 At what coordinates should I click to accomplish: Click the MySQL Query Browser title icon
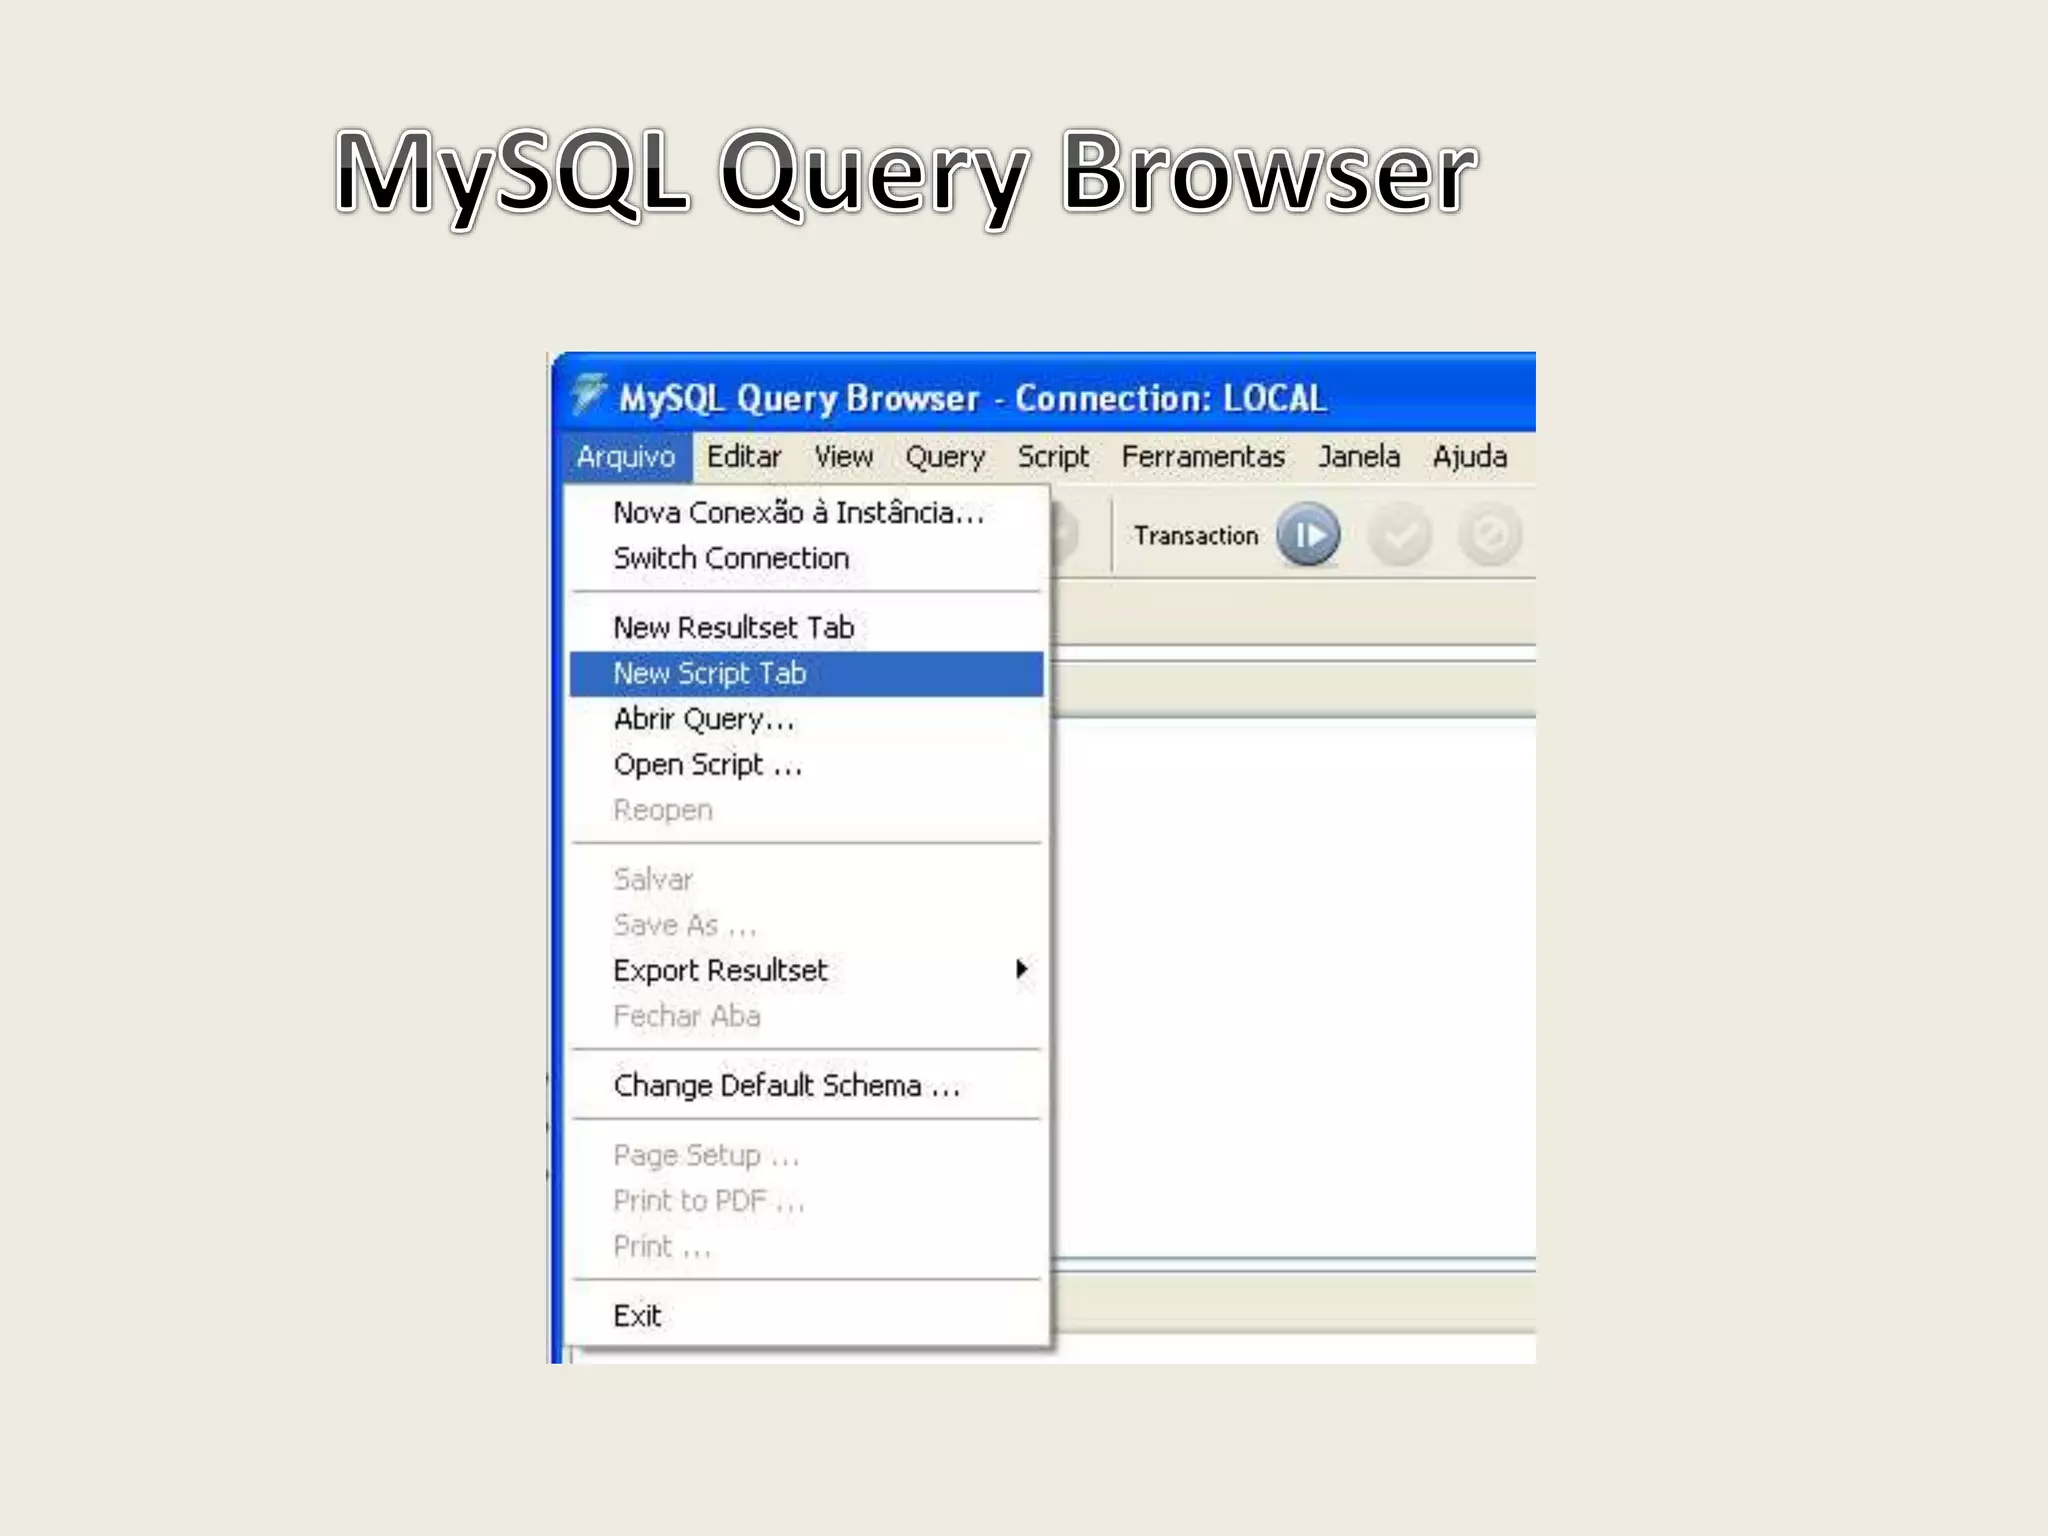coord(589,394)
